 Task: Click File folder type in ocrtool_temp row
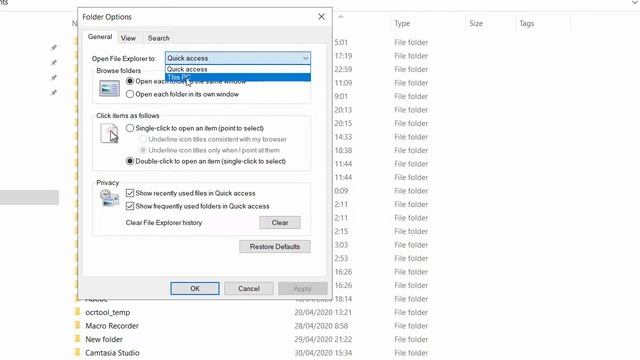coord(411,312)
